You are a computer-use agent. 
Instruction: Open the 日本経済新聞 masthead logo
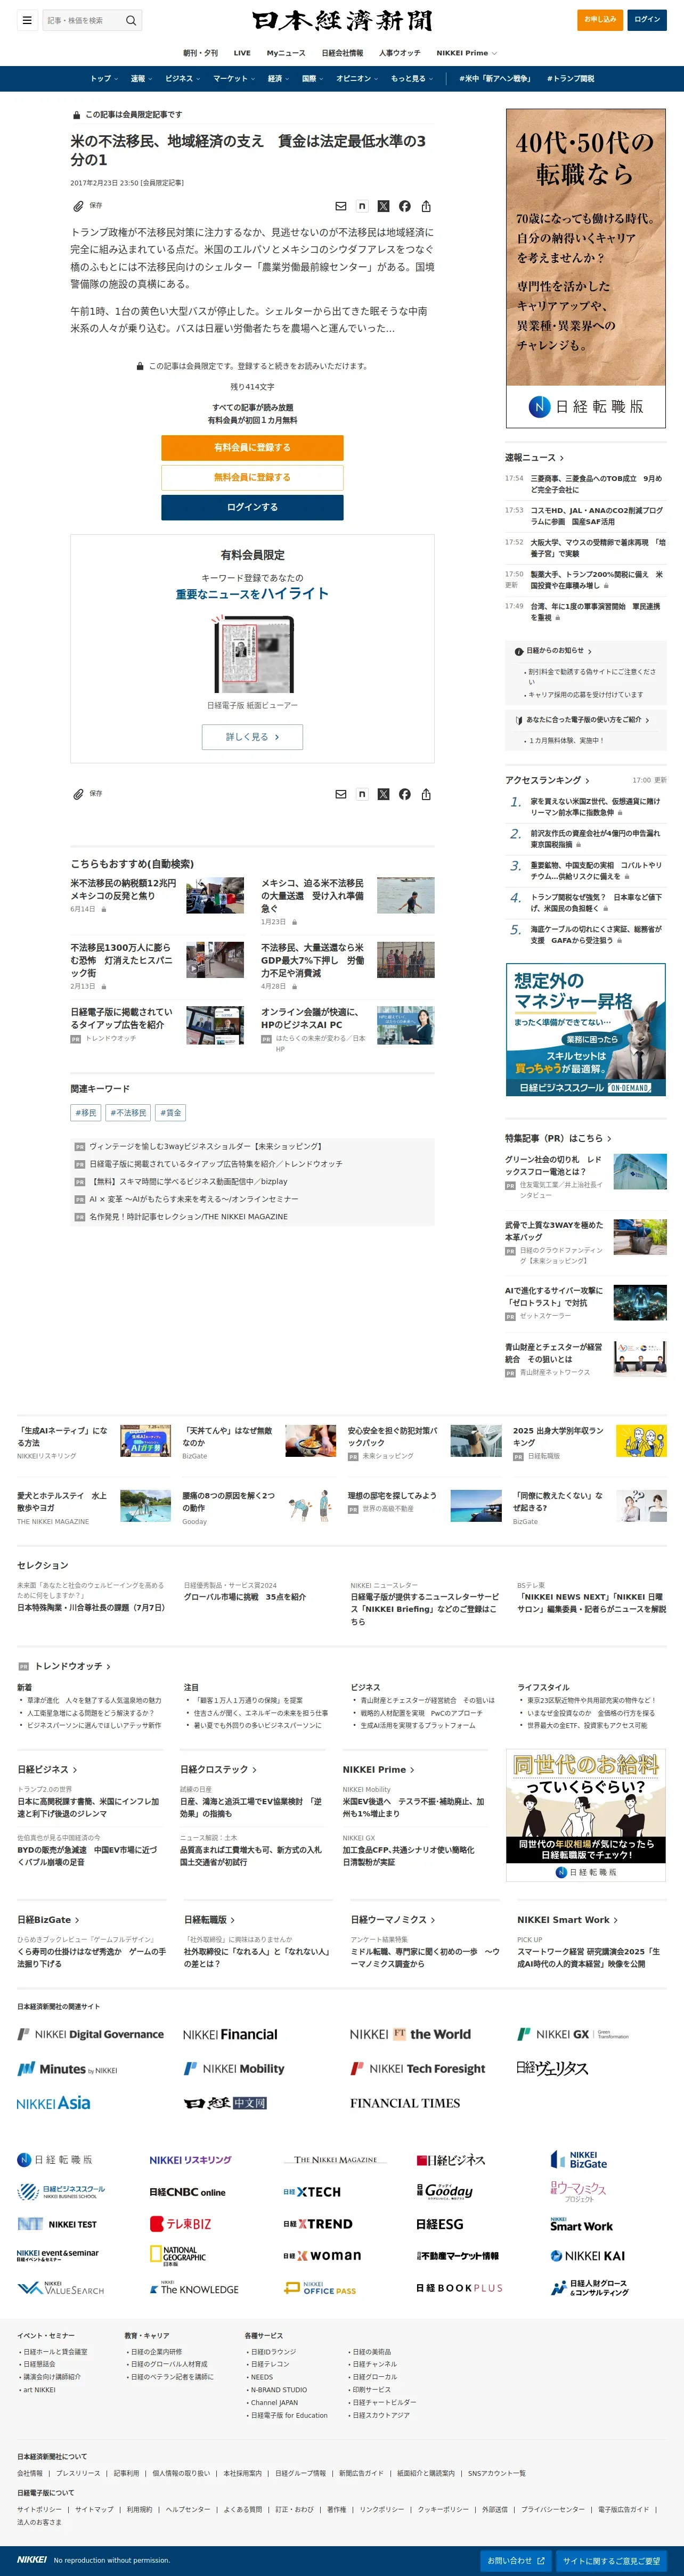pos(342,20)
